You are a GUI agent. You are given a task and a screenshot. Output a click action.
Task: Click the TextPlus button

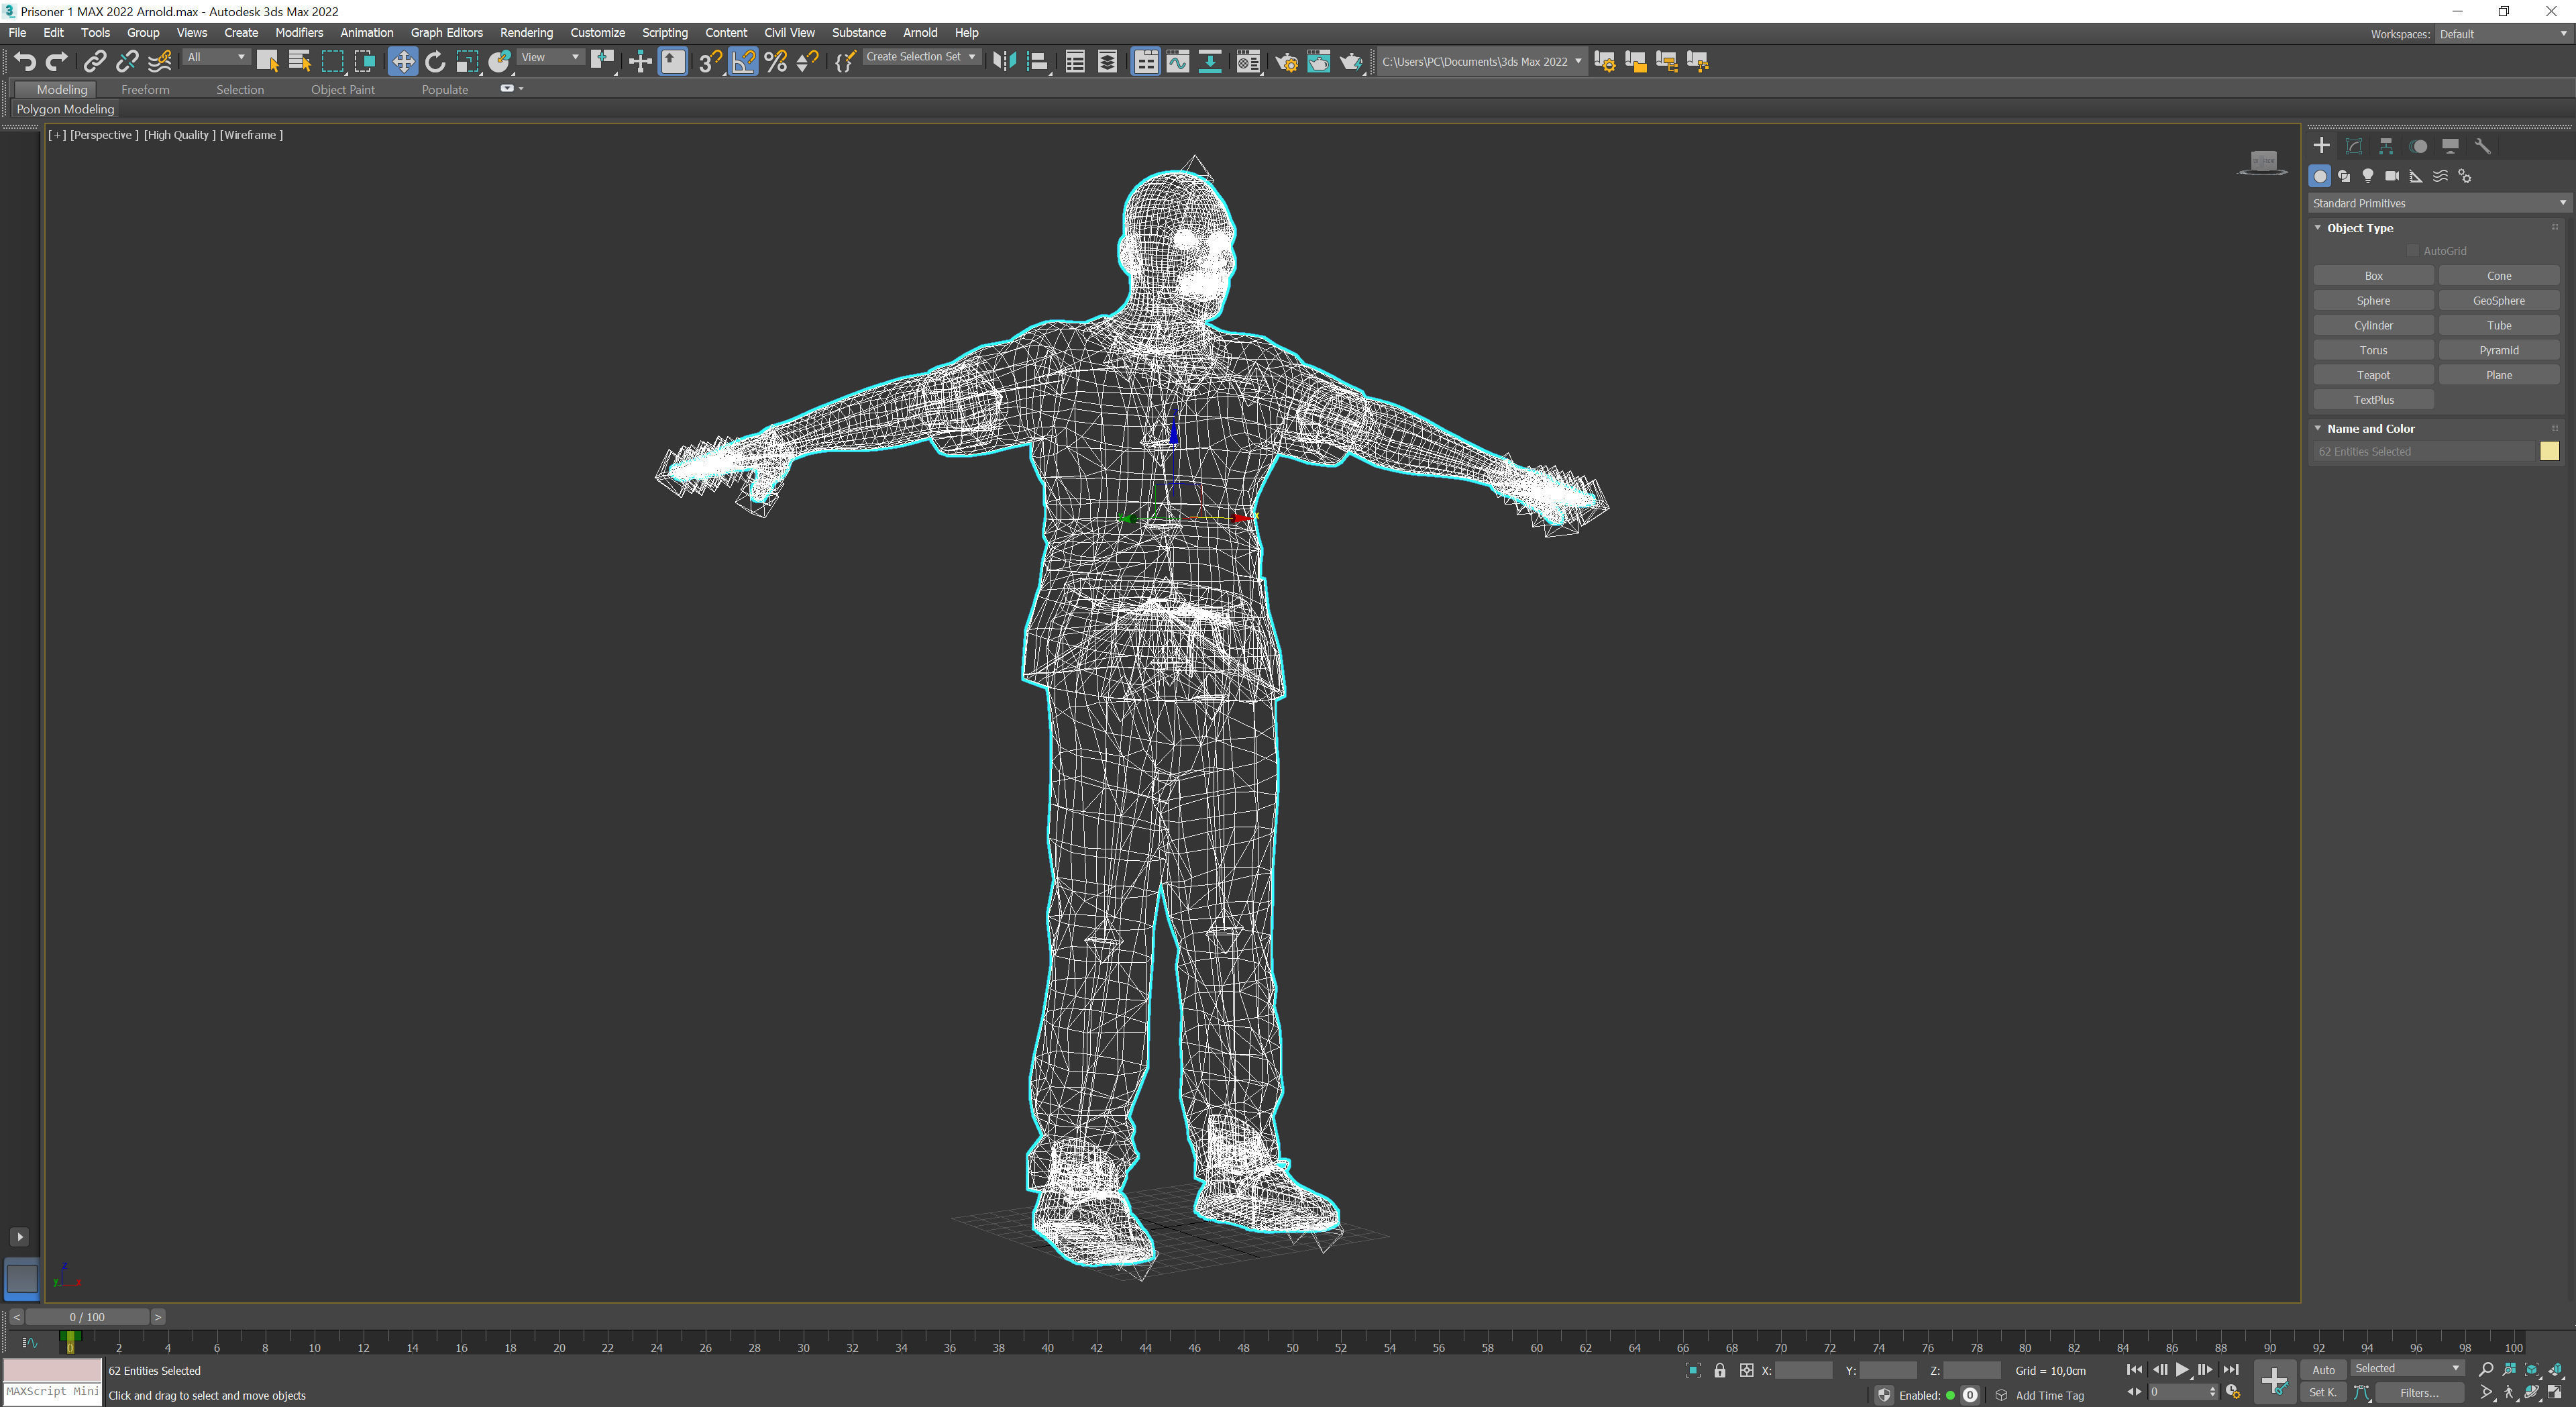pyautogui.click(x=2373, y=400)
